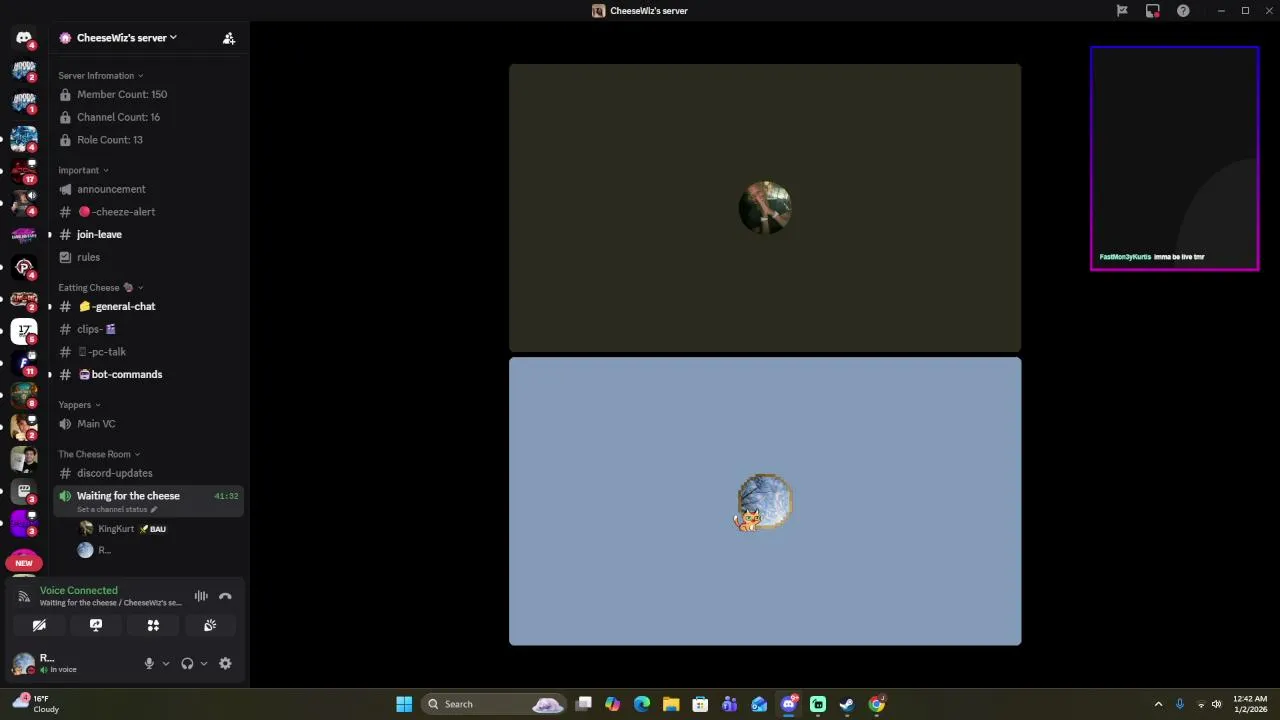Click the Role Count: 13 locked channel
Screen dimensions: 1280x720
coord(149,140)
